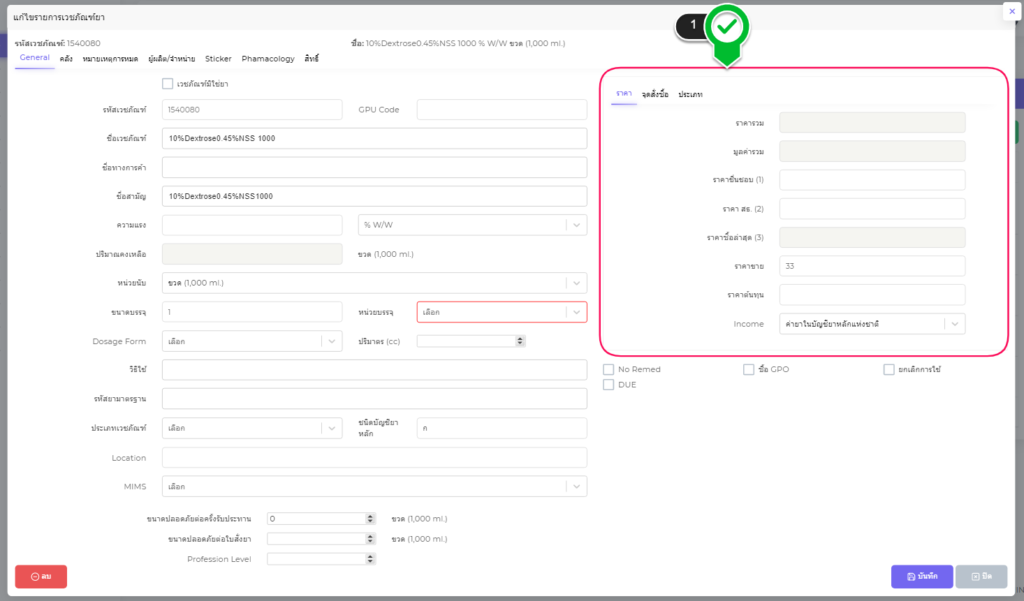Open the Phamacology tab
The width and height of the screenshot is (1024, 601).
point(268,59)
